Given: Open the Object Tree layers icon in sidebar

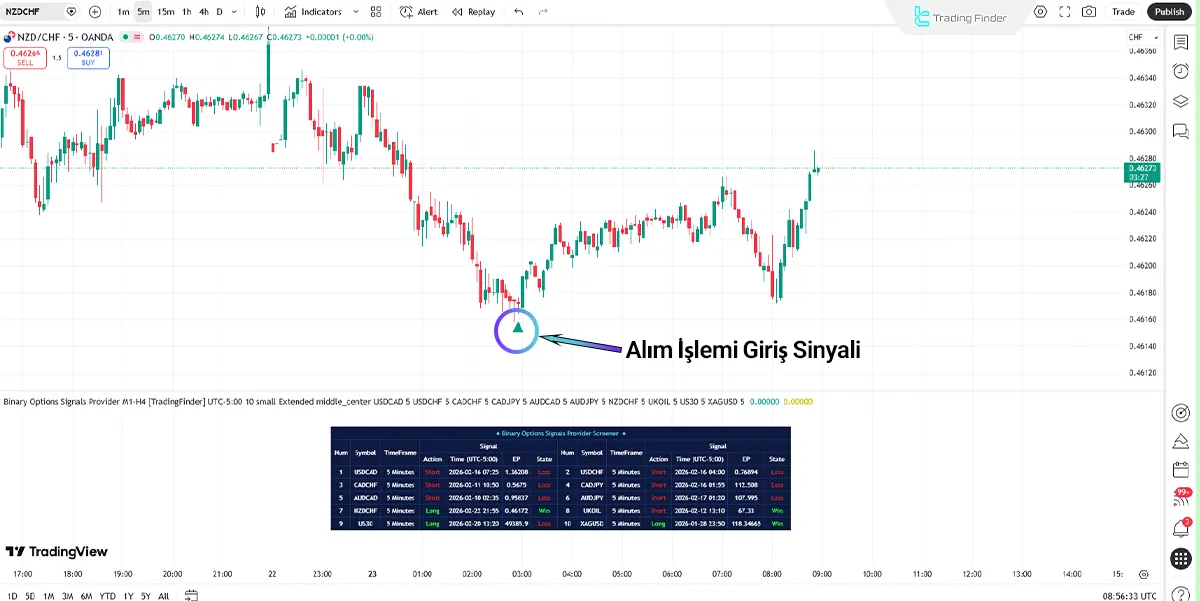Looking at the screenshot, I should coord(1180,102).
